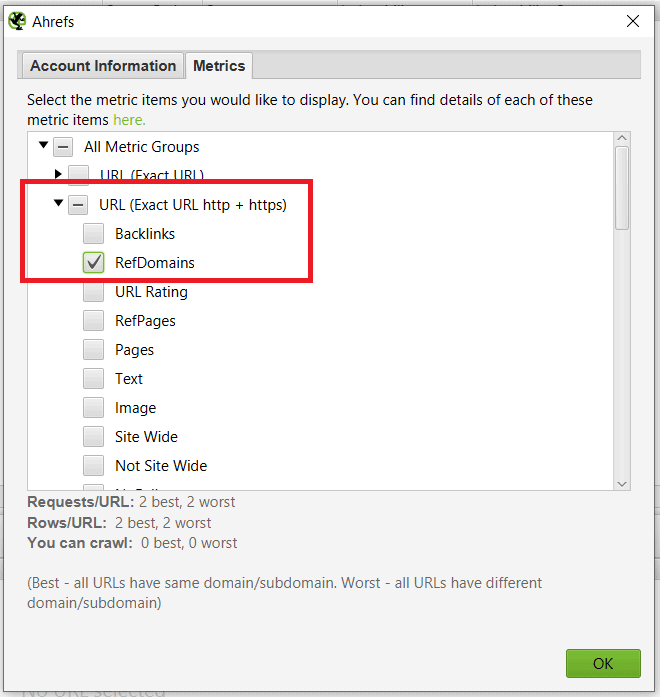
Task: Collapse URL (Exact URL http + https) group
Action: [x=58, y=203]
